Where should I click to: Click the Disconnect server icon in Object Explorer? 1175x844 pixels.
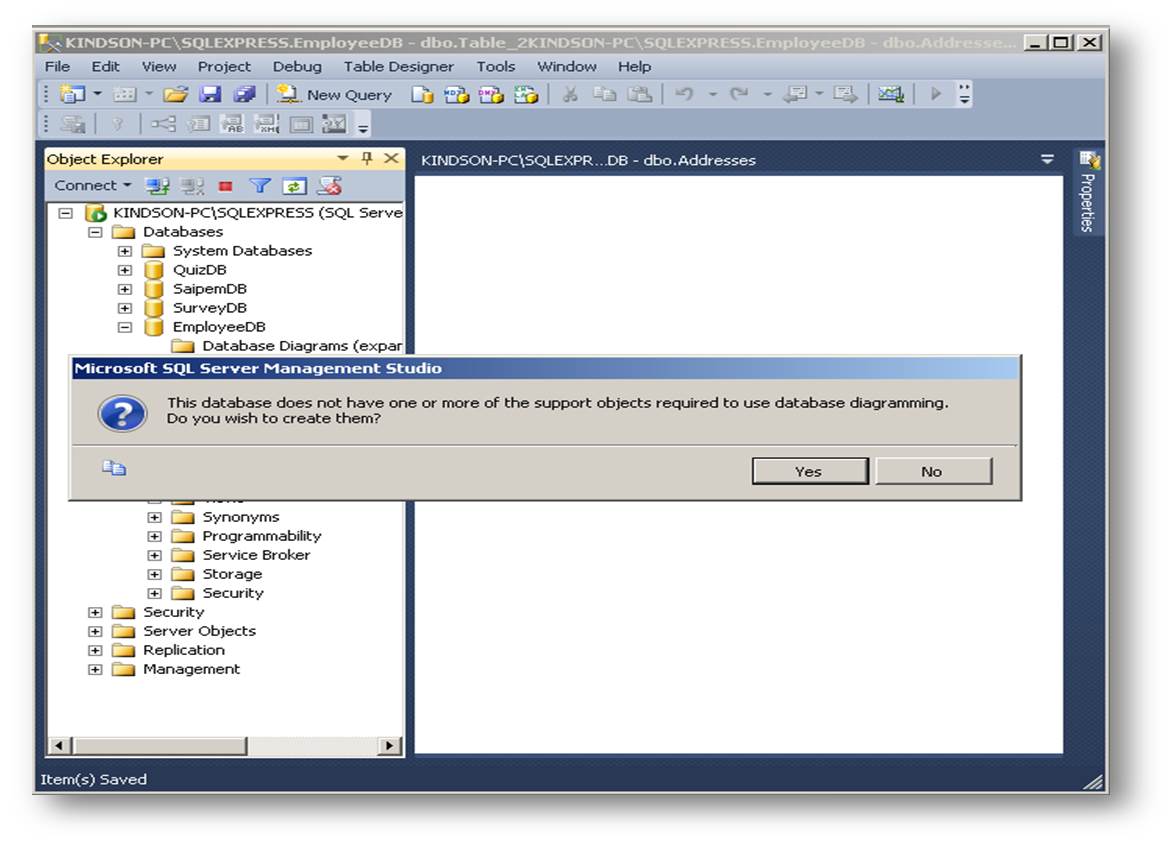(191, 185)
